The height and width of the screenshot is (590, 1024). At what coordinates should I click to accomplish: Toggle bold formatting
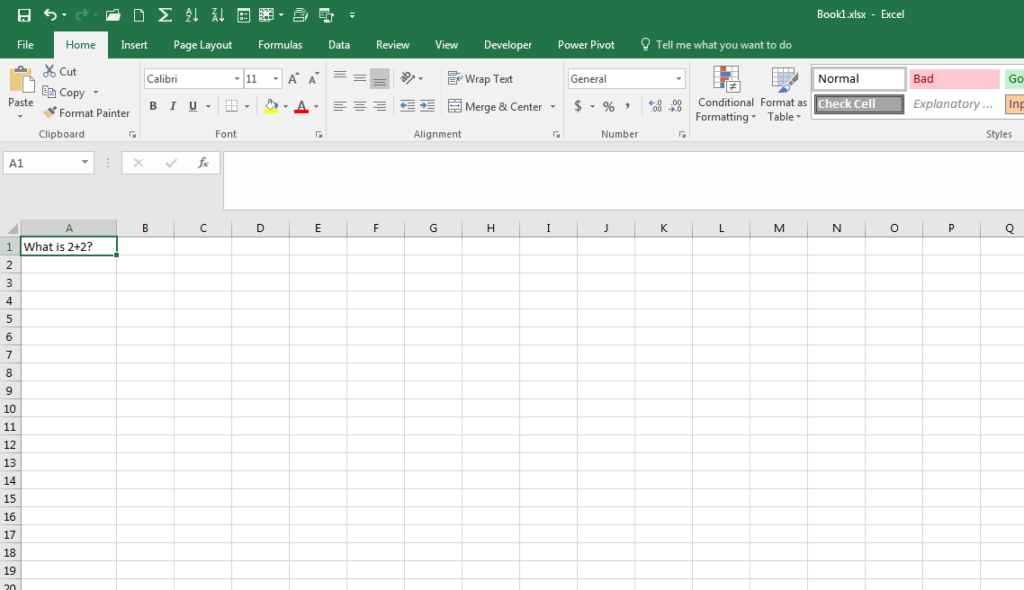coord(153,106)
